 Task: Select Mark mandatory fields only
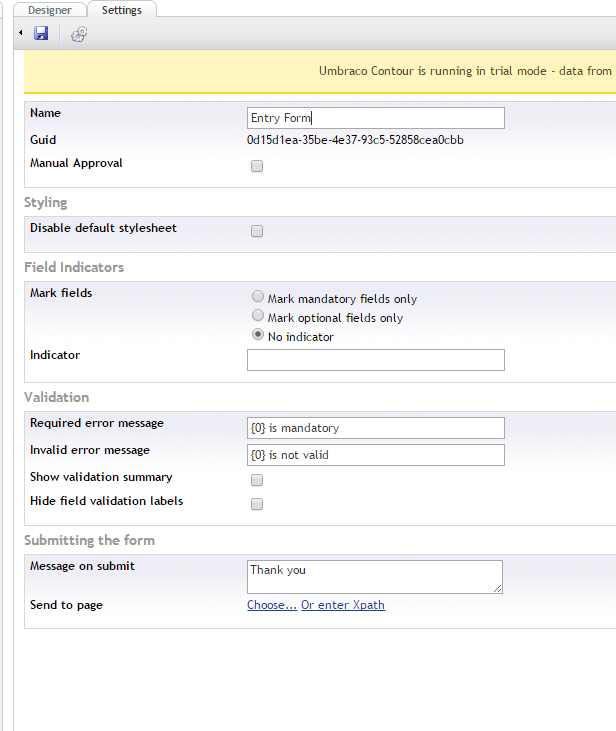click(x=259, y=297)
